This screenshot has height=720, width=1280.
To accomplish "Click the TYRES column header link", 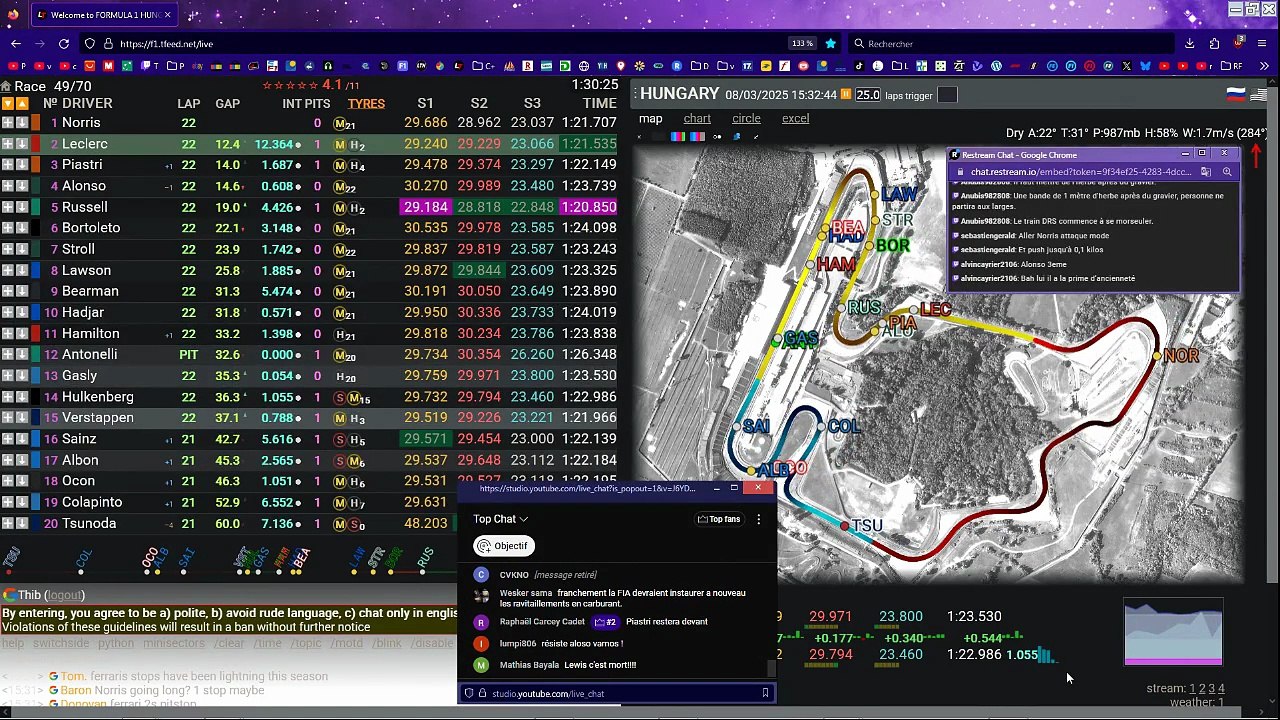I will pos(366,104).
